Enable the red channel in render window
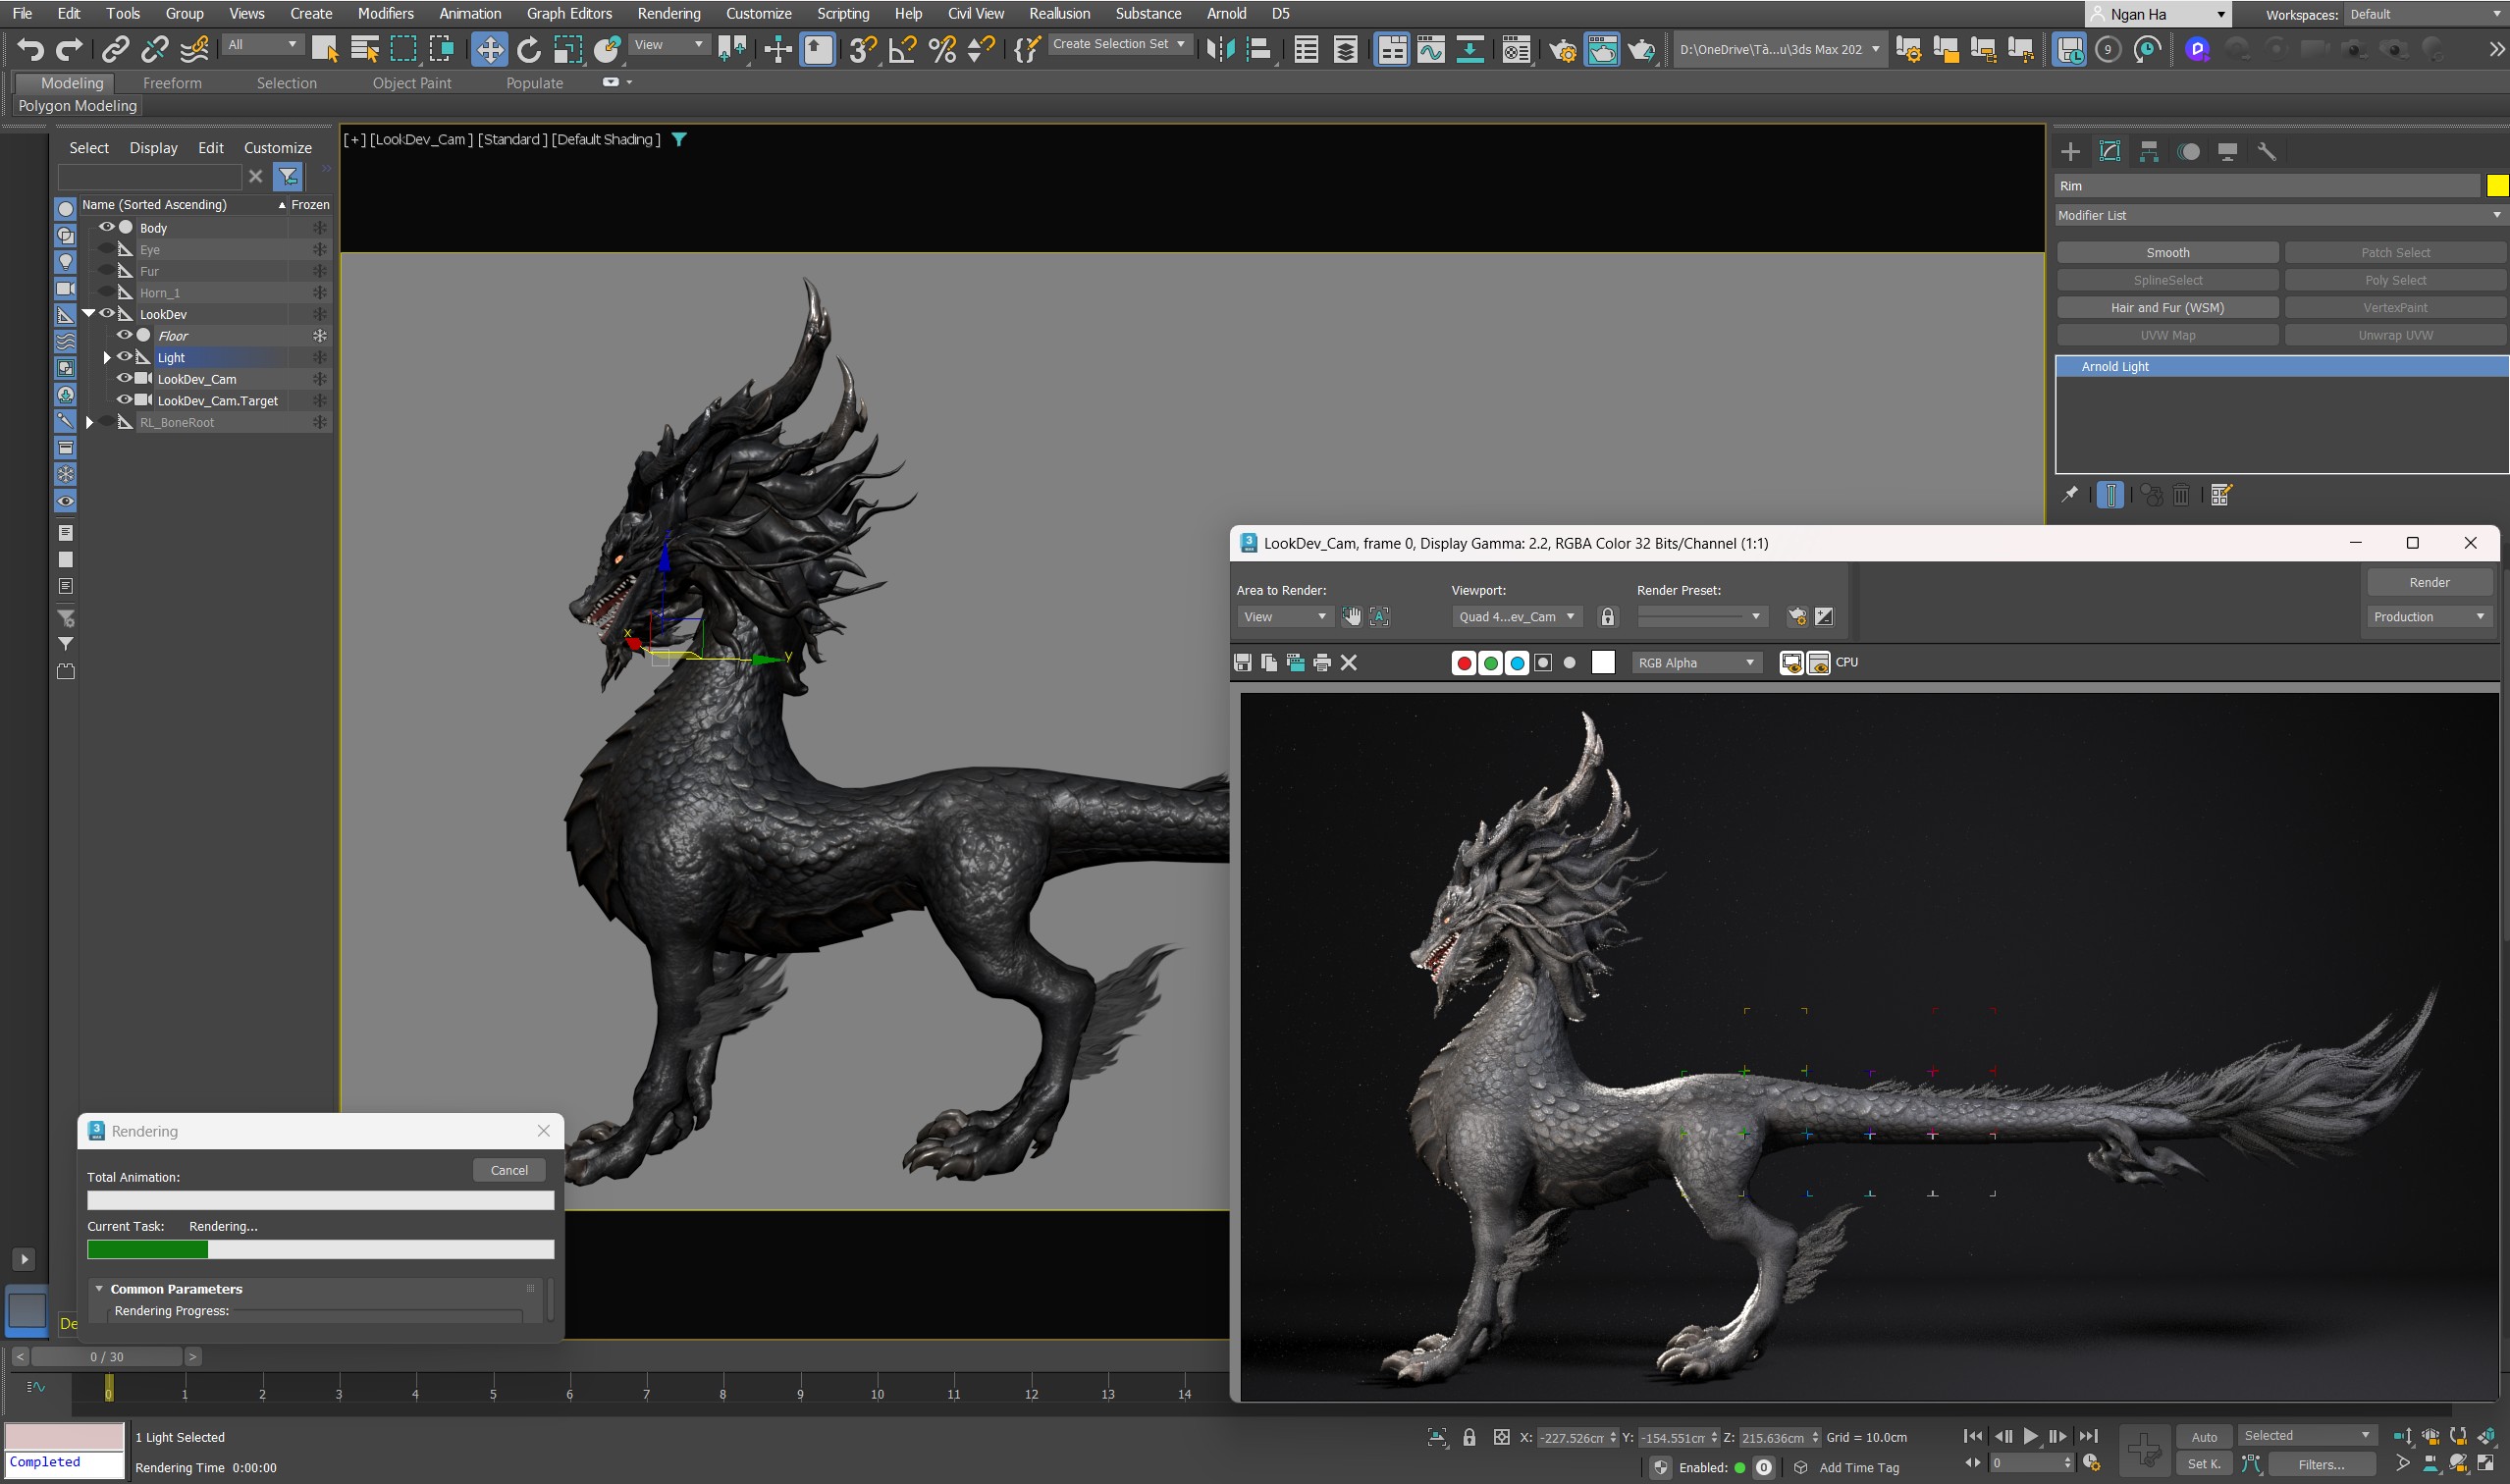2510x1484 pixels. pyautogui.click(x=1463, y=662)
